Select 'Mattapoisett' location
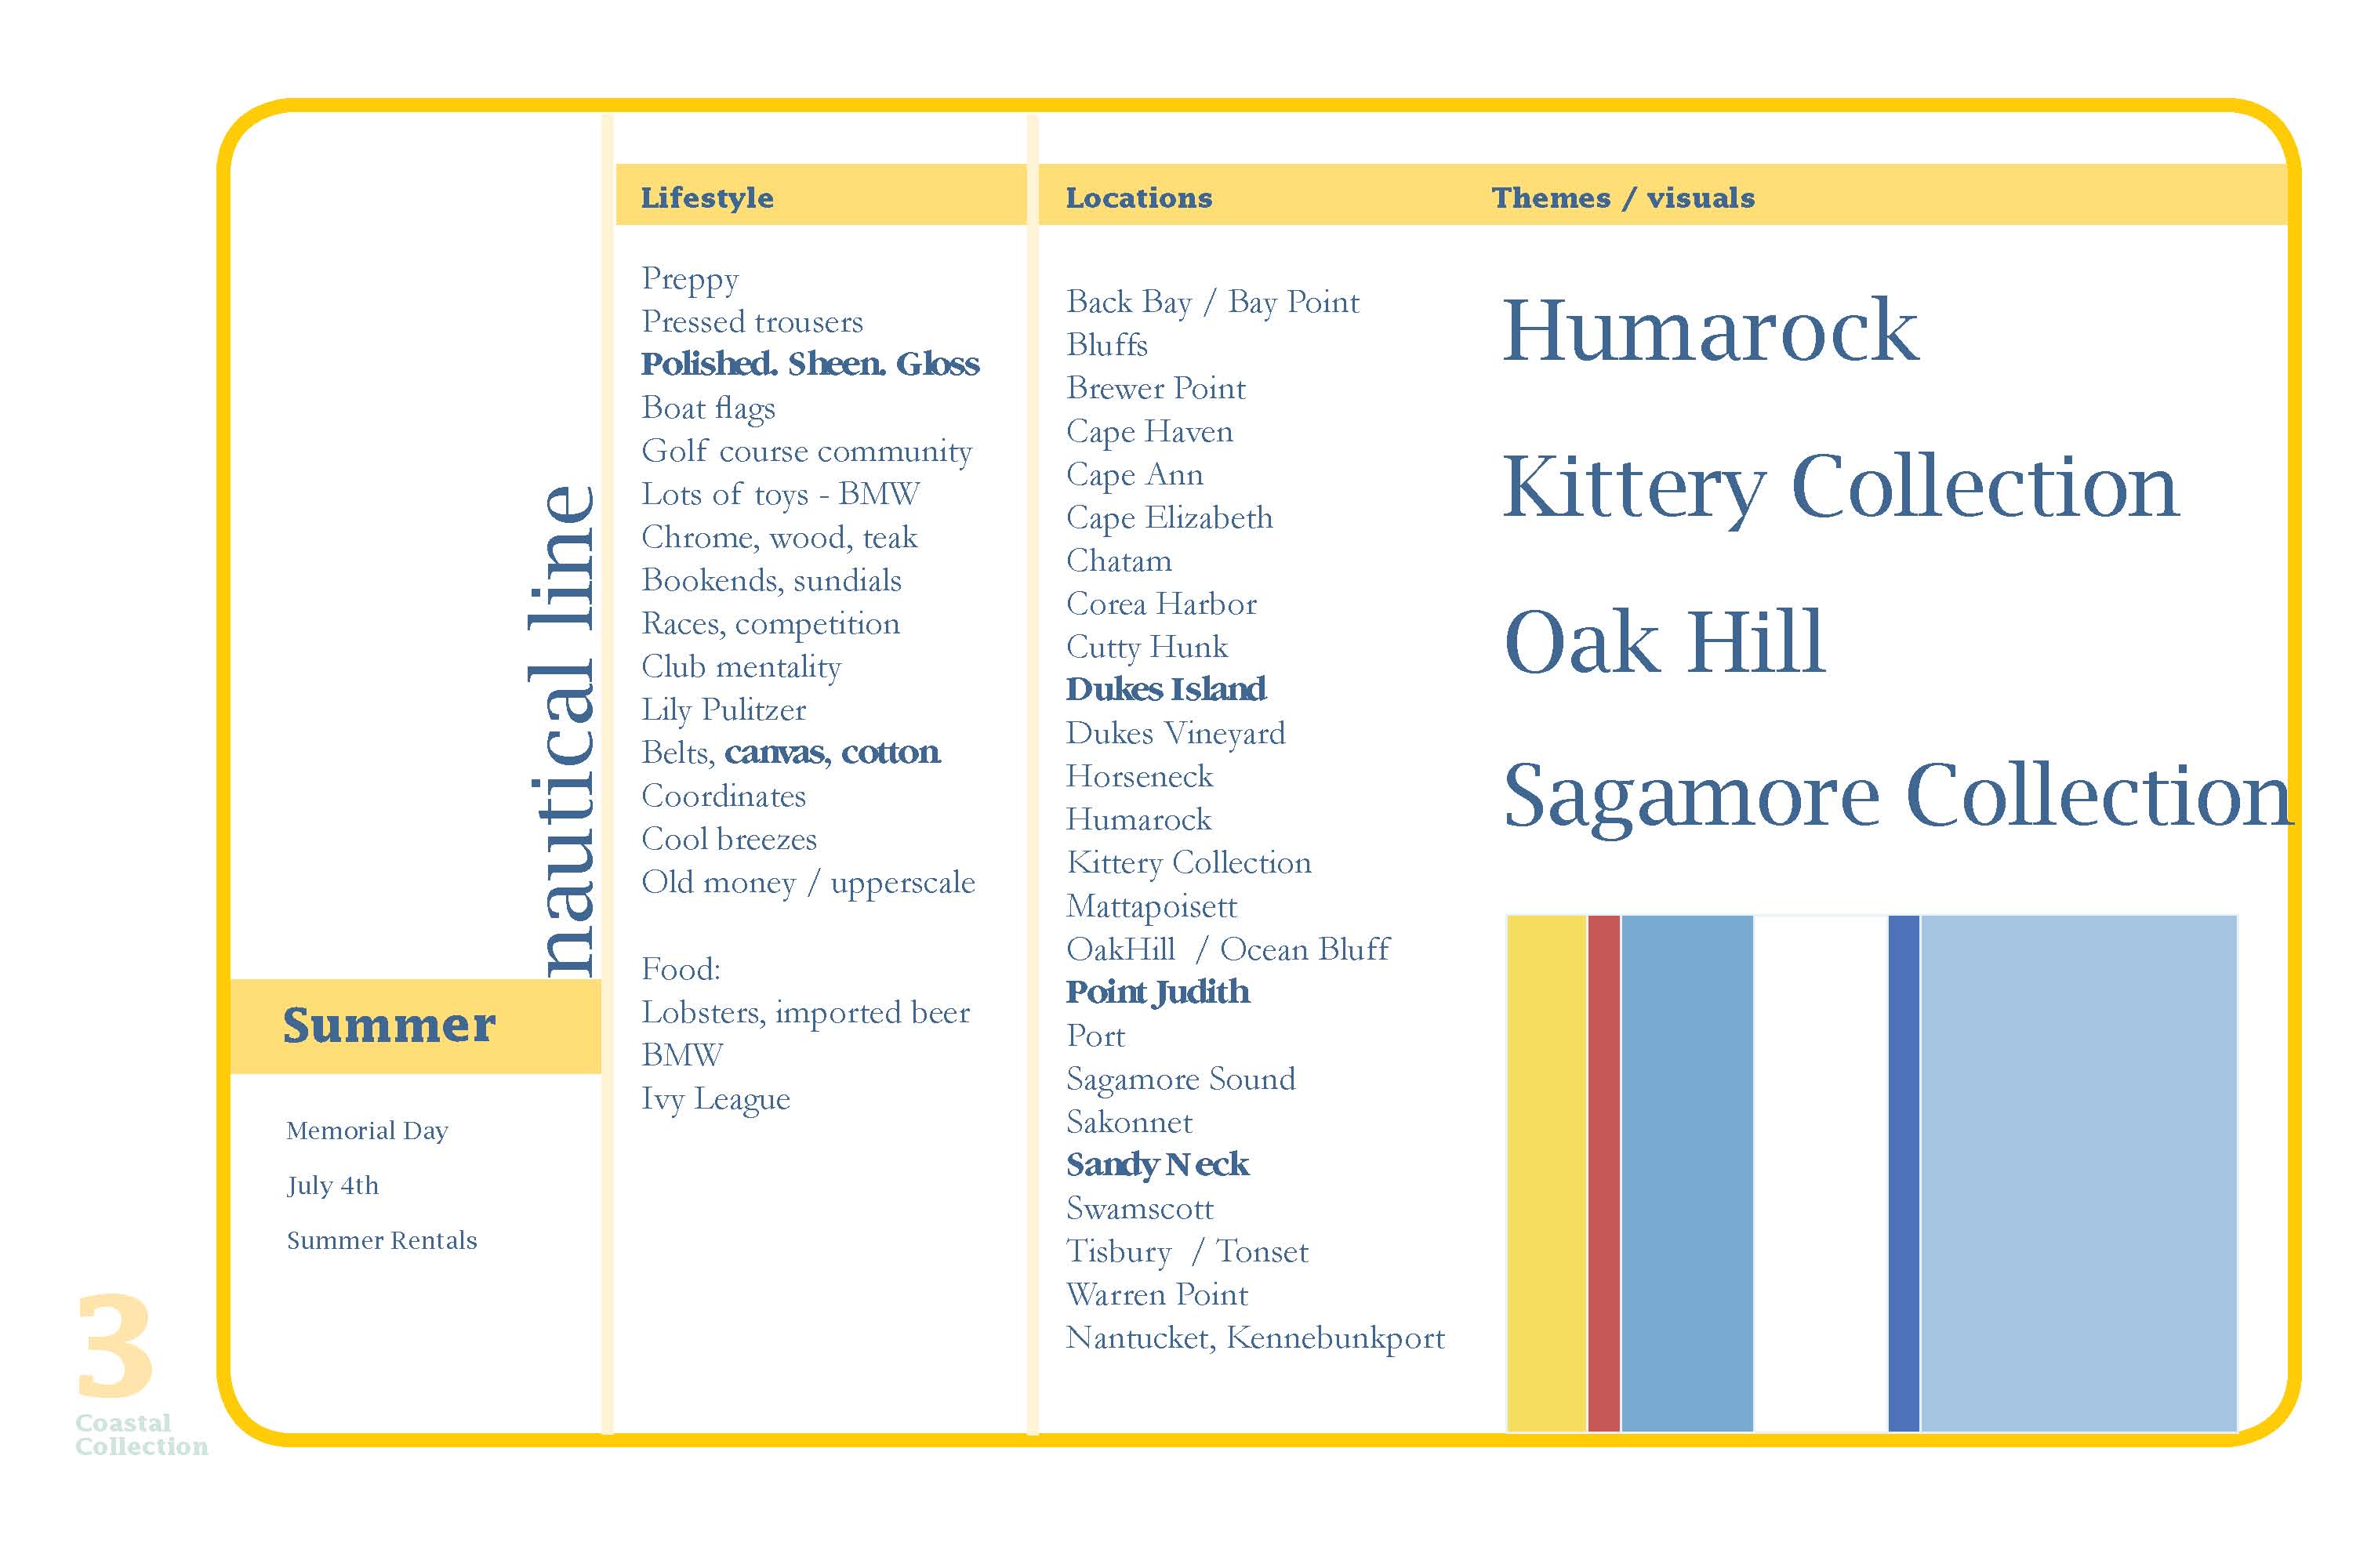Image resolution: width=2378 pixels, height=1568 pixels. click(1152, 907)
